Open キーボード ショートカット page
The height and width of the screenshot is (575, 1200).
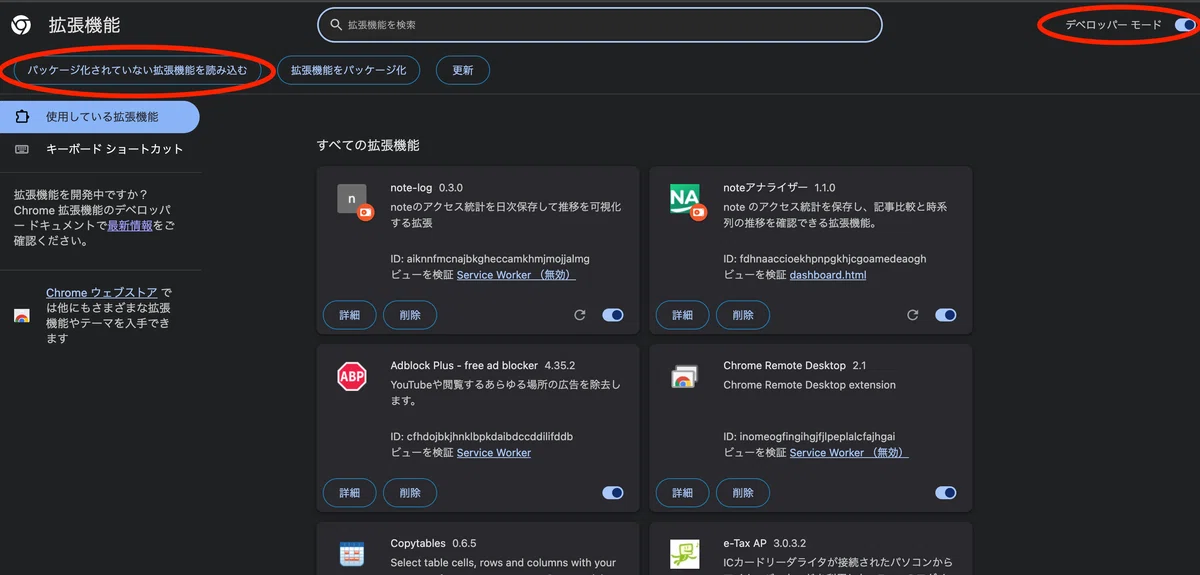(x=100, y=149)
